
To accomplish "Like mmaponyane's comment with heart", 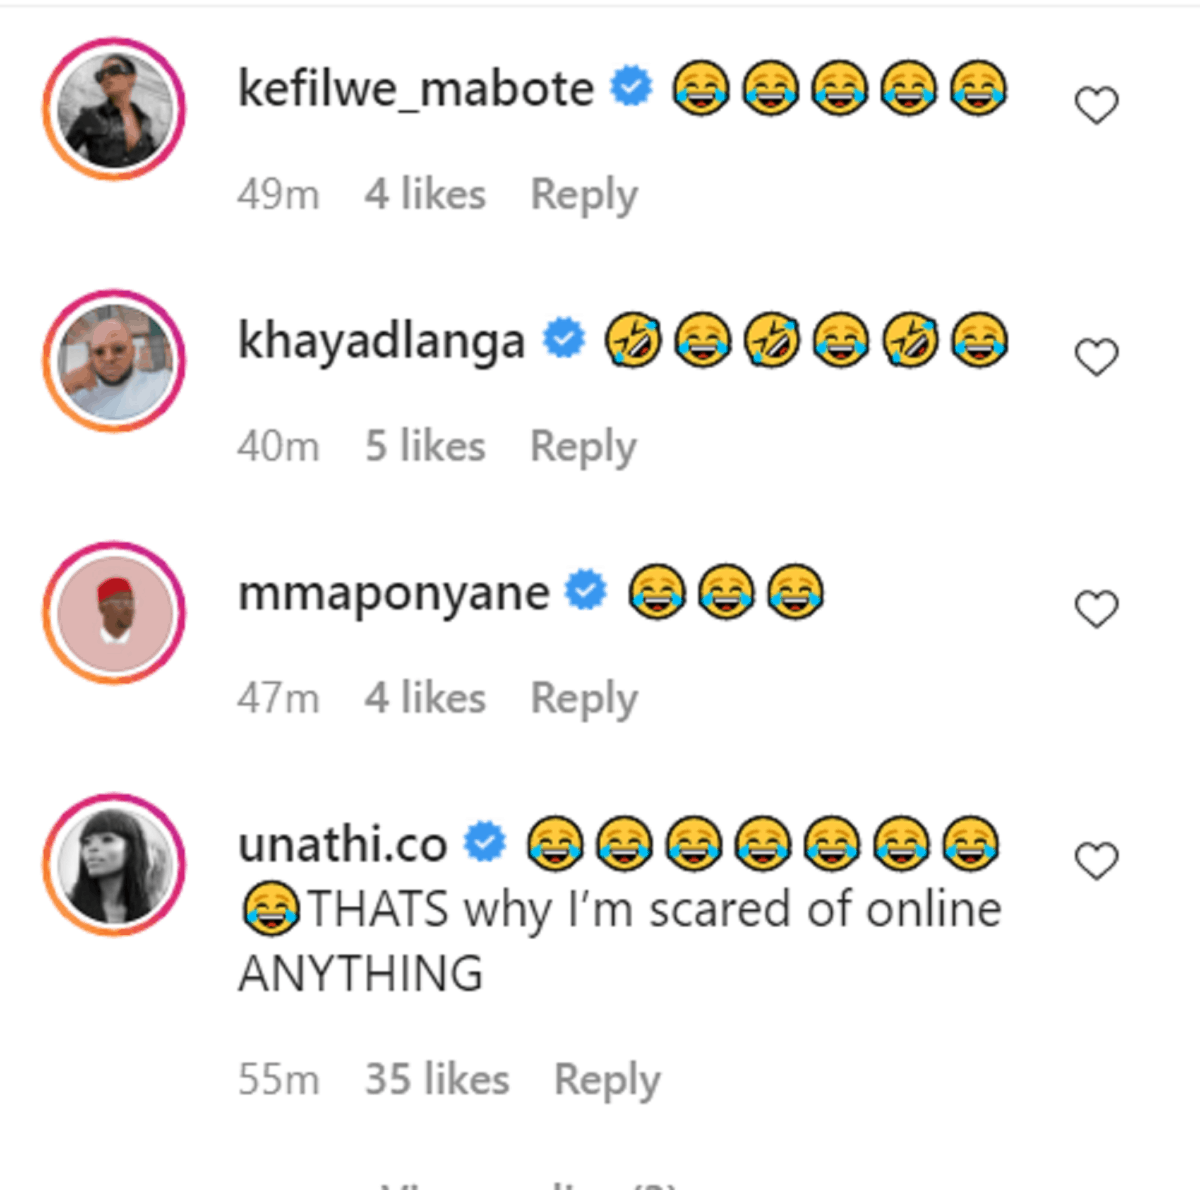I will click(1096, 609).
